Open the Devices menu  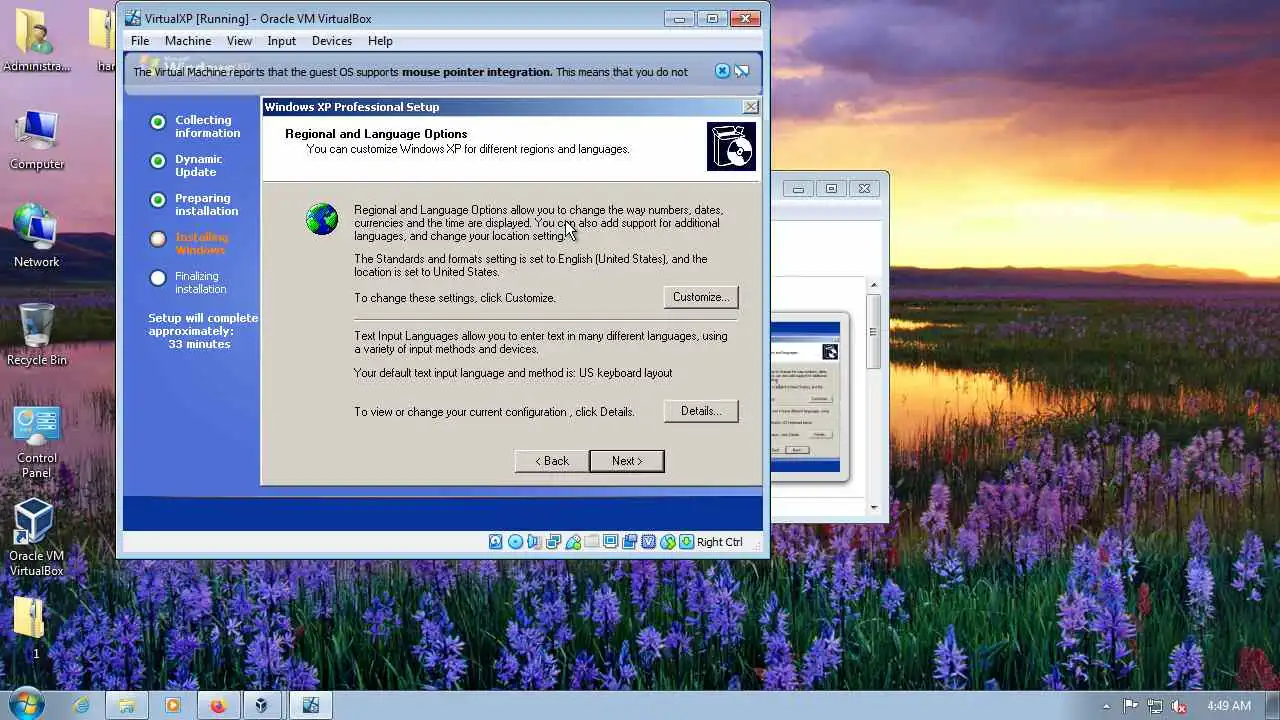coord(332,41)
